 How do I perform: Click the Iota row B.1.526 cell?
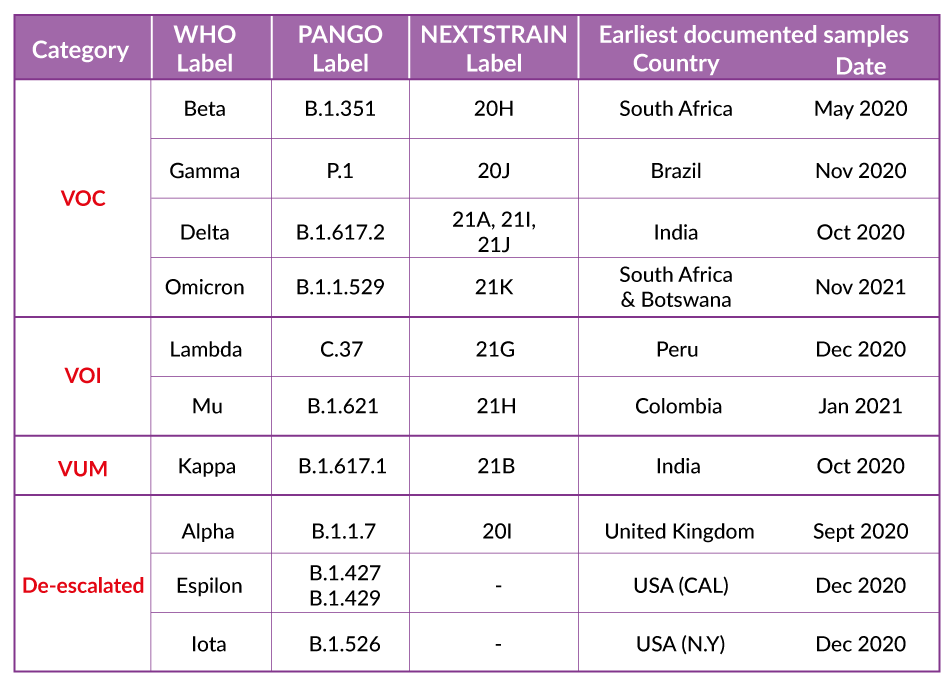click(x=344, y=644)
